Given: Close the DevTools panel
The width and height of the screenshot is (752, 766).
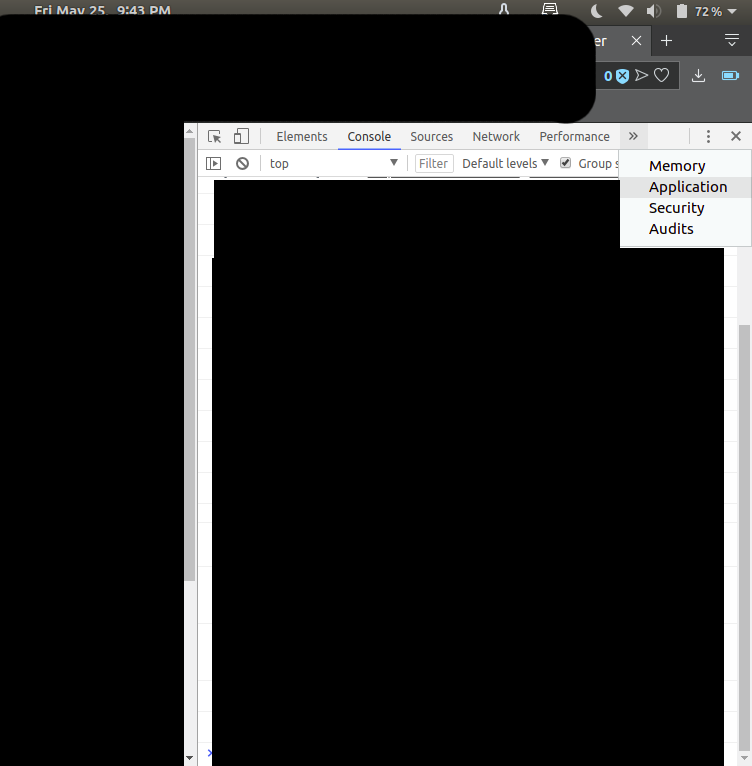Looking at the screenshot, I should click(x=736, y=136).
